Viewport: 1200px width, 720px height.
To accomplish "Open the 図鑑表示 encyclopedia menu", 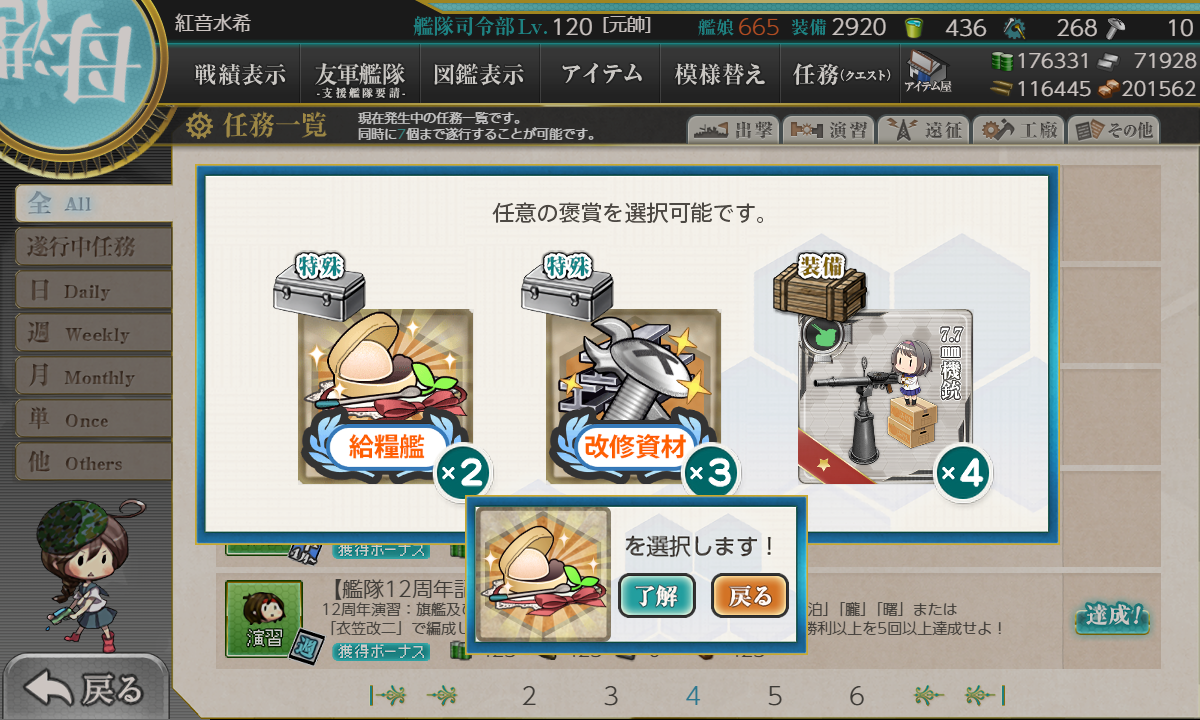I will [x=479, y=74].
